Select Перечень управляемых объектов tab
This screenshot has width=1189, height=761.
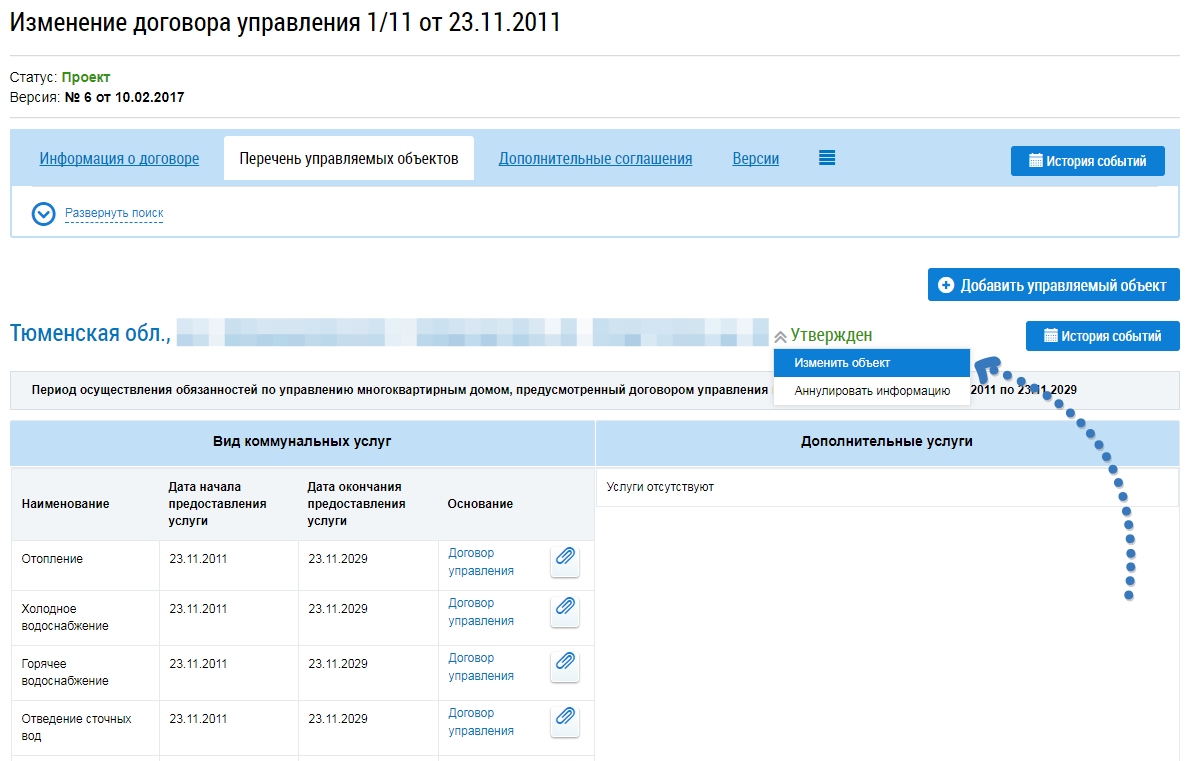(349, 158)
